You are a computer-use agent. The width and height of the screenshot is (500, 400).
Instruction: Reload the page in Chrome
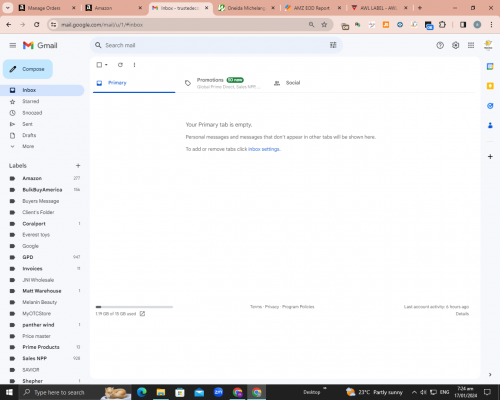[37, 24]
